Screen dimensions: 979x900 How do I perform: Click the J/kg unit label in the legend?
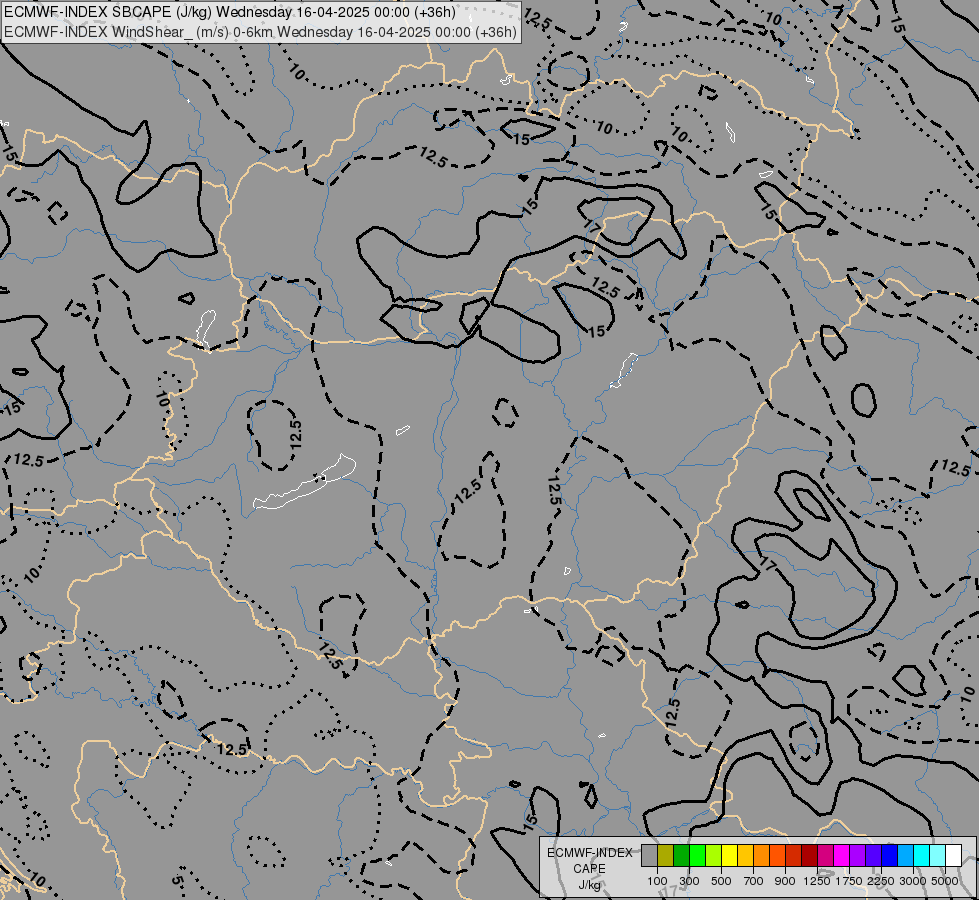pyautogui.click(x=589, y=885)
